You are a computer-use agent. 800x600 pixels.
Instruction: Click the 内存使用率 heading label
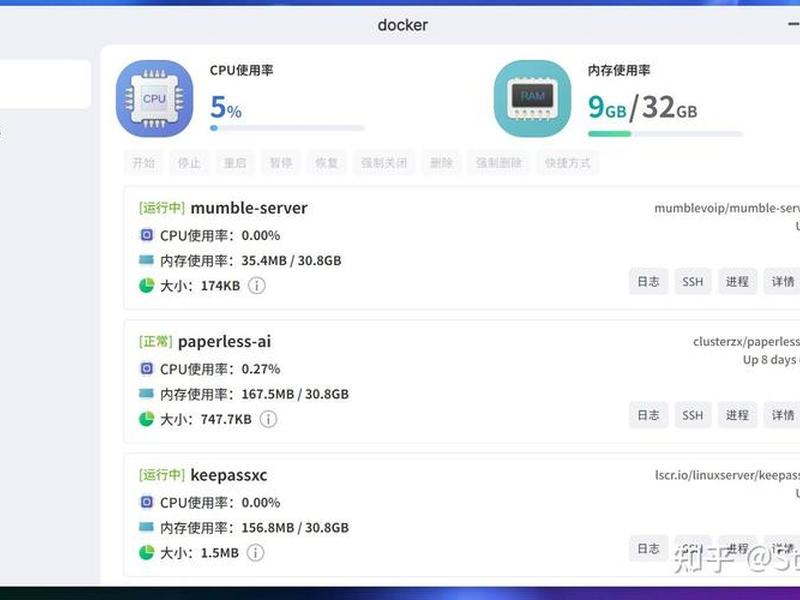click(x=619, y=70)
